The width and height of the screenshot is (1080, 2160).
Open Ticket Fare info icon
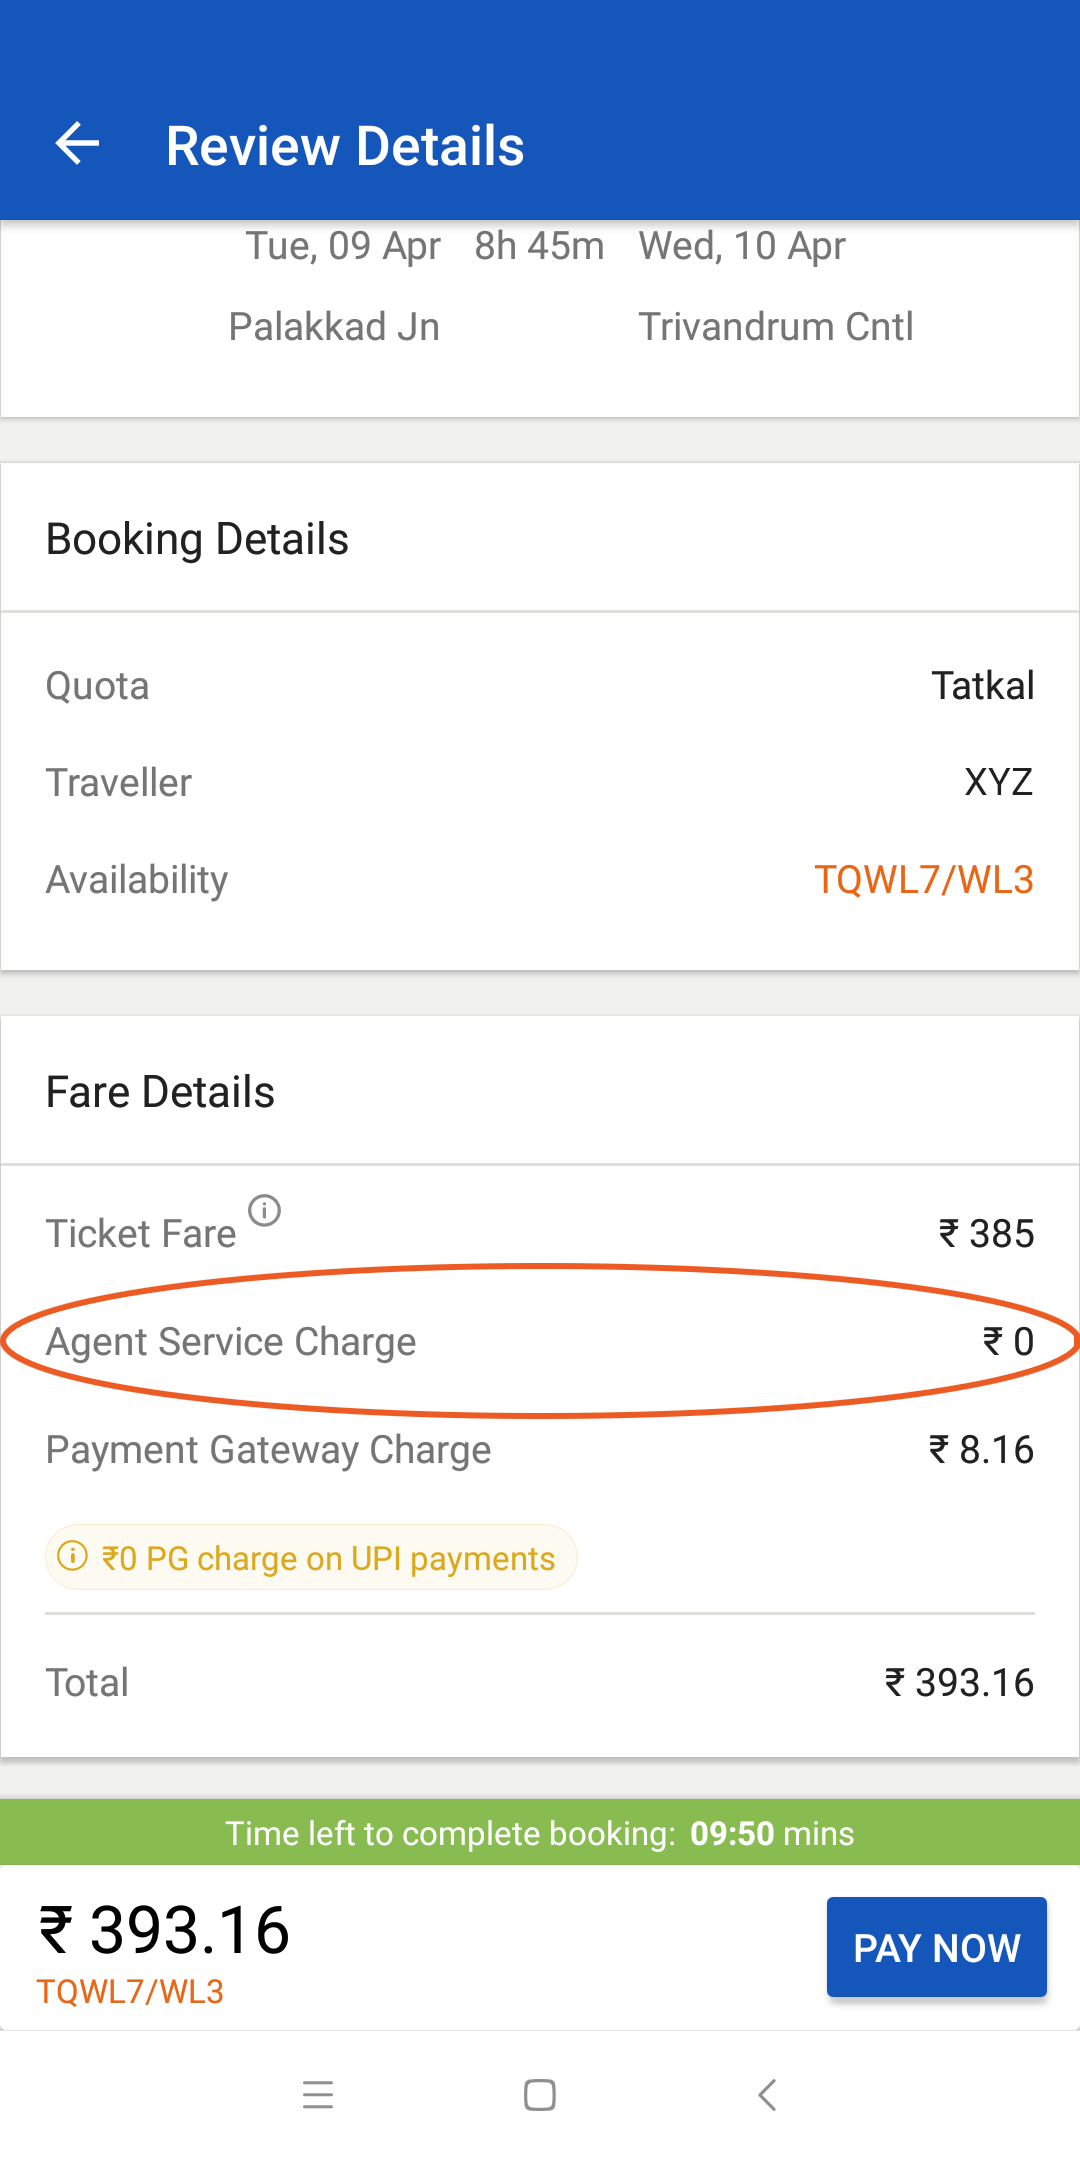click(x=264, y=1211)
